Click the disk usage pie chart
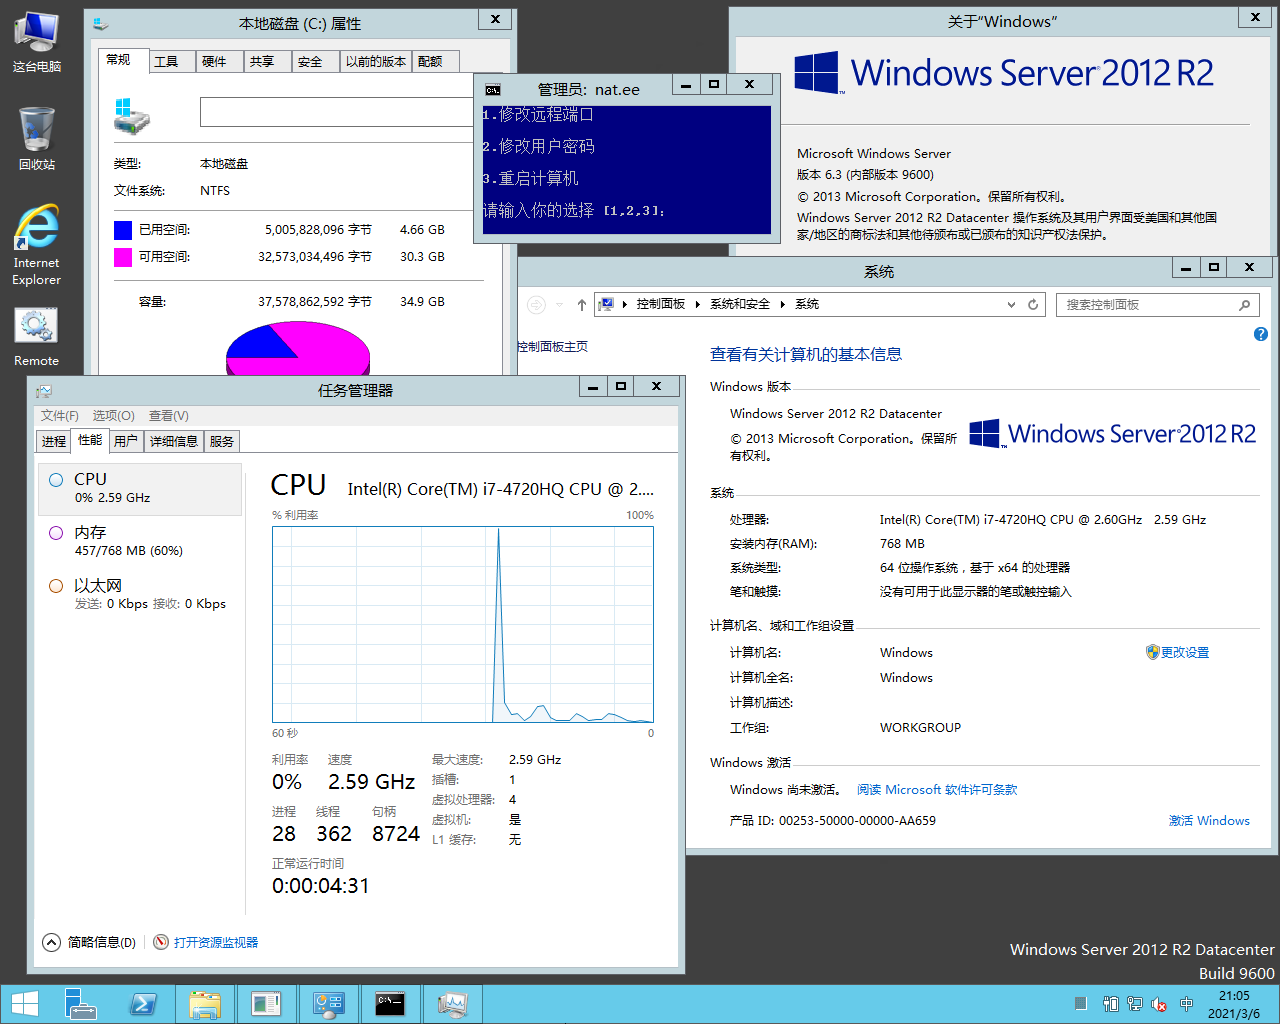 click(x=298, y=348)
